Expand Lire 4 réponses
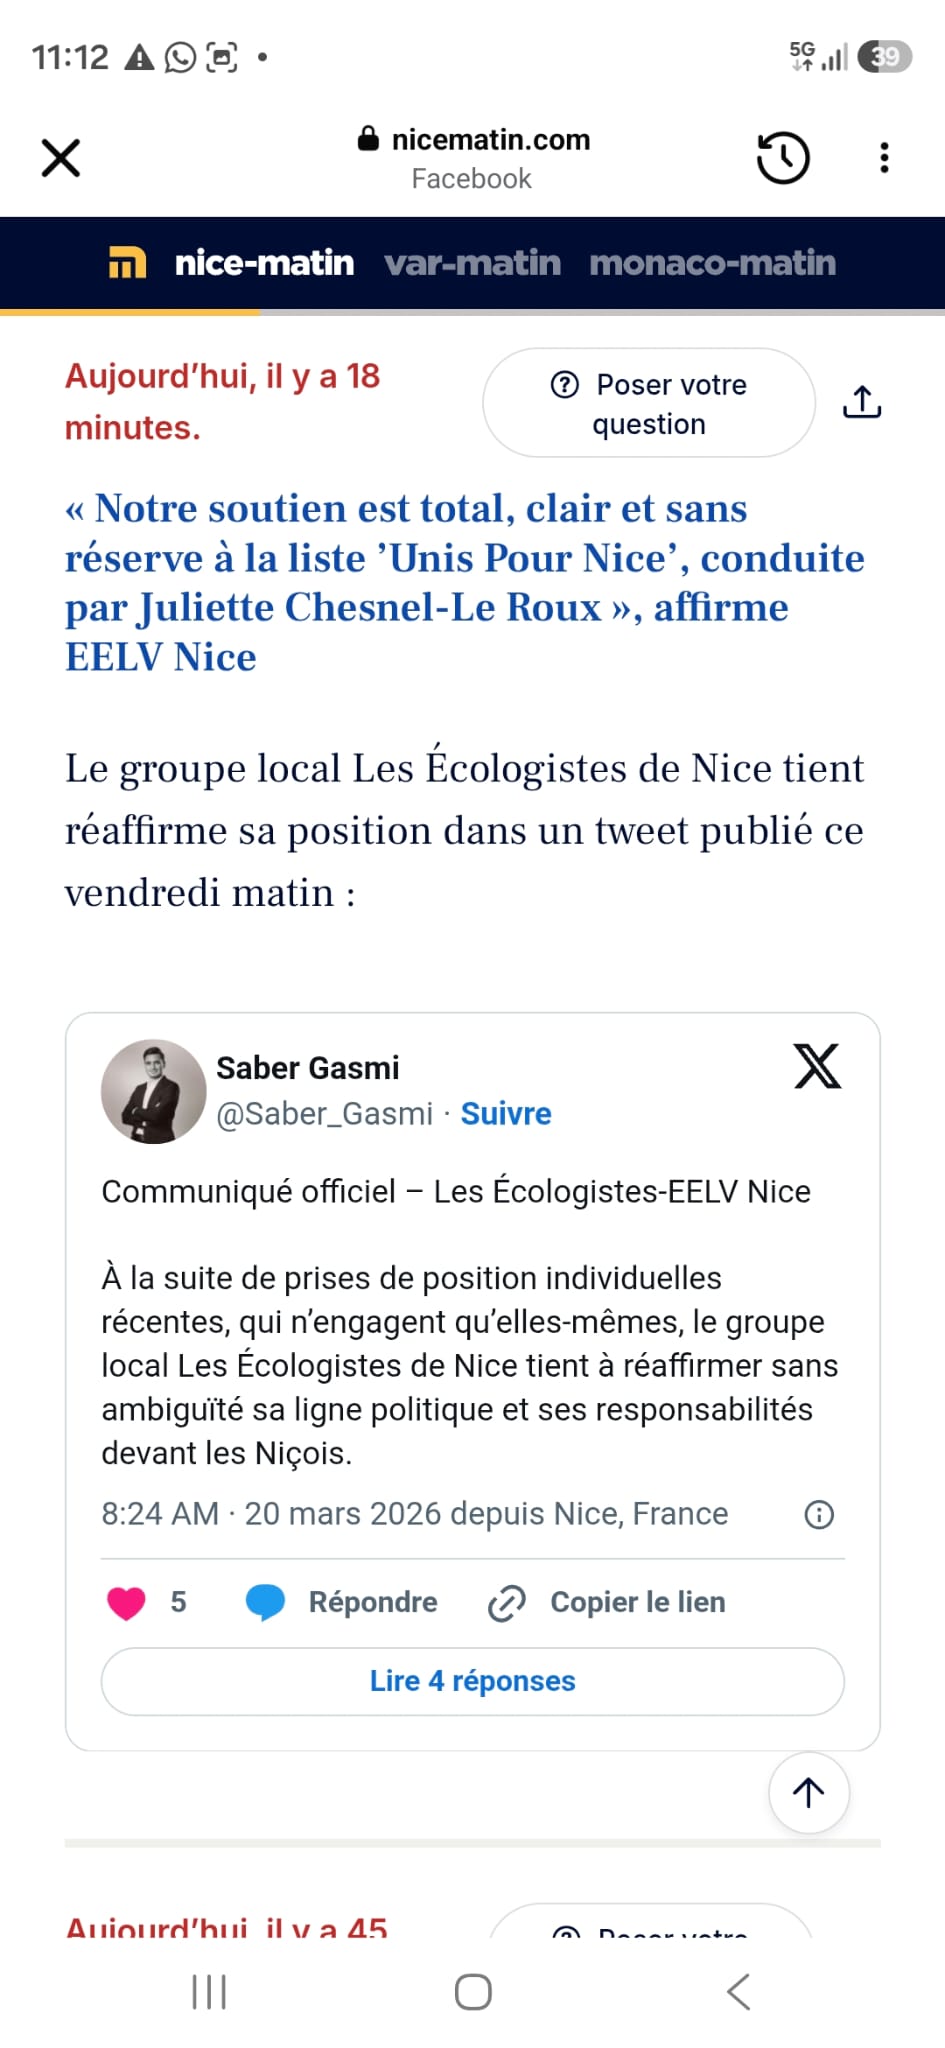 click(x=472, y=1681)
